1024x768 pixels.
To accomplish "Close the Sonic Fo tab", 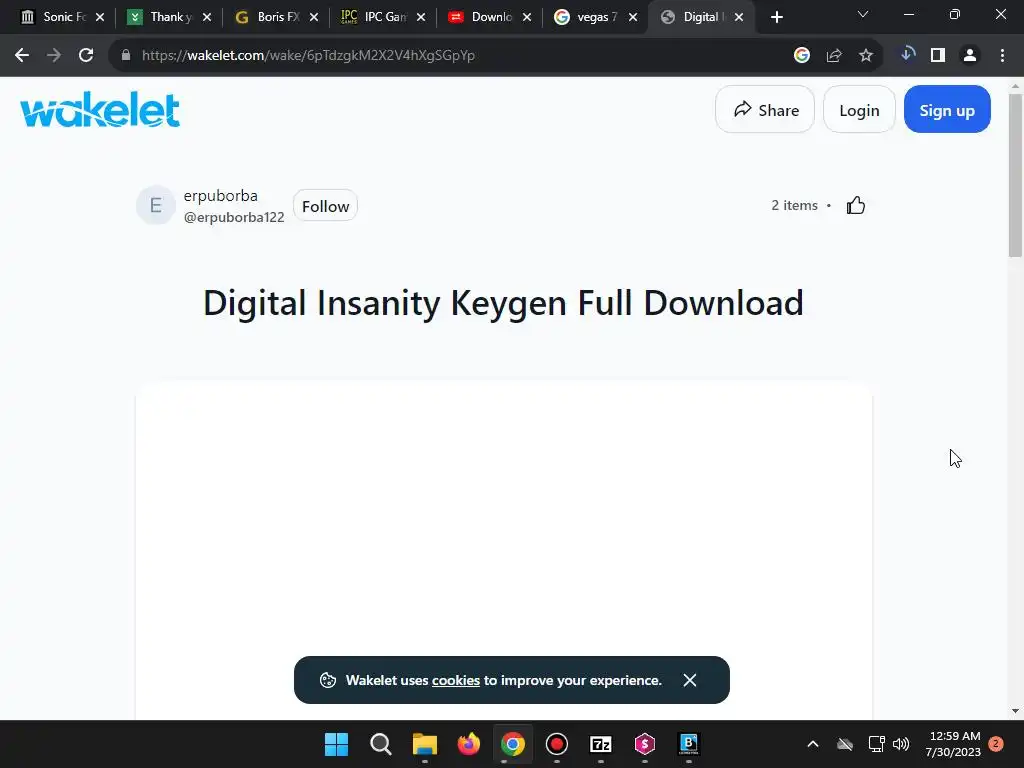I will click(100, 18).
